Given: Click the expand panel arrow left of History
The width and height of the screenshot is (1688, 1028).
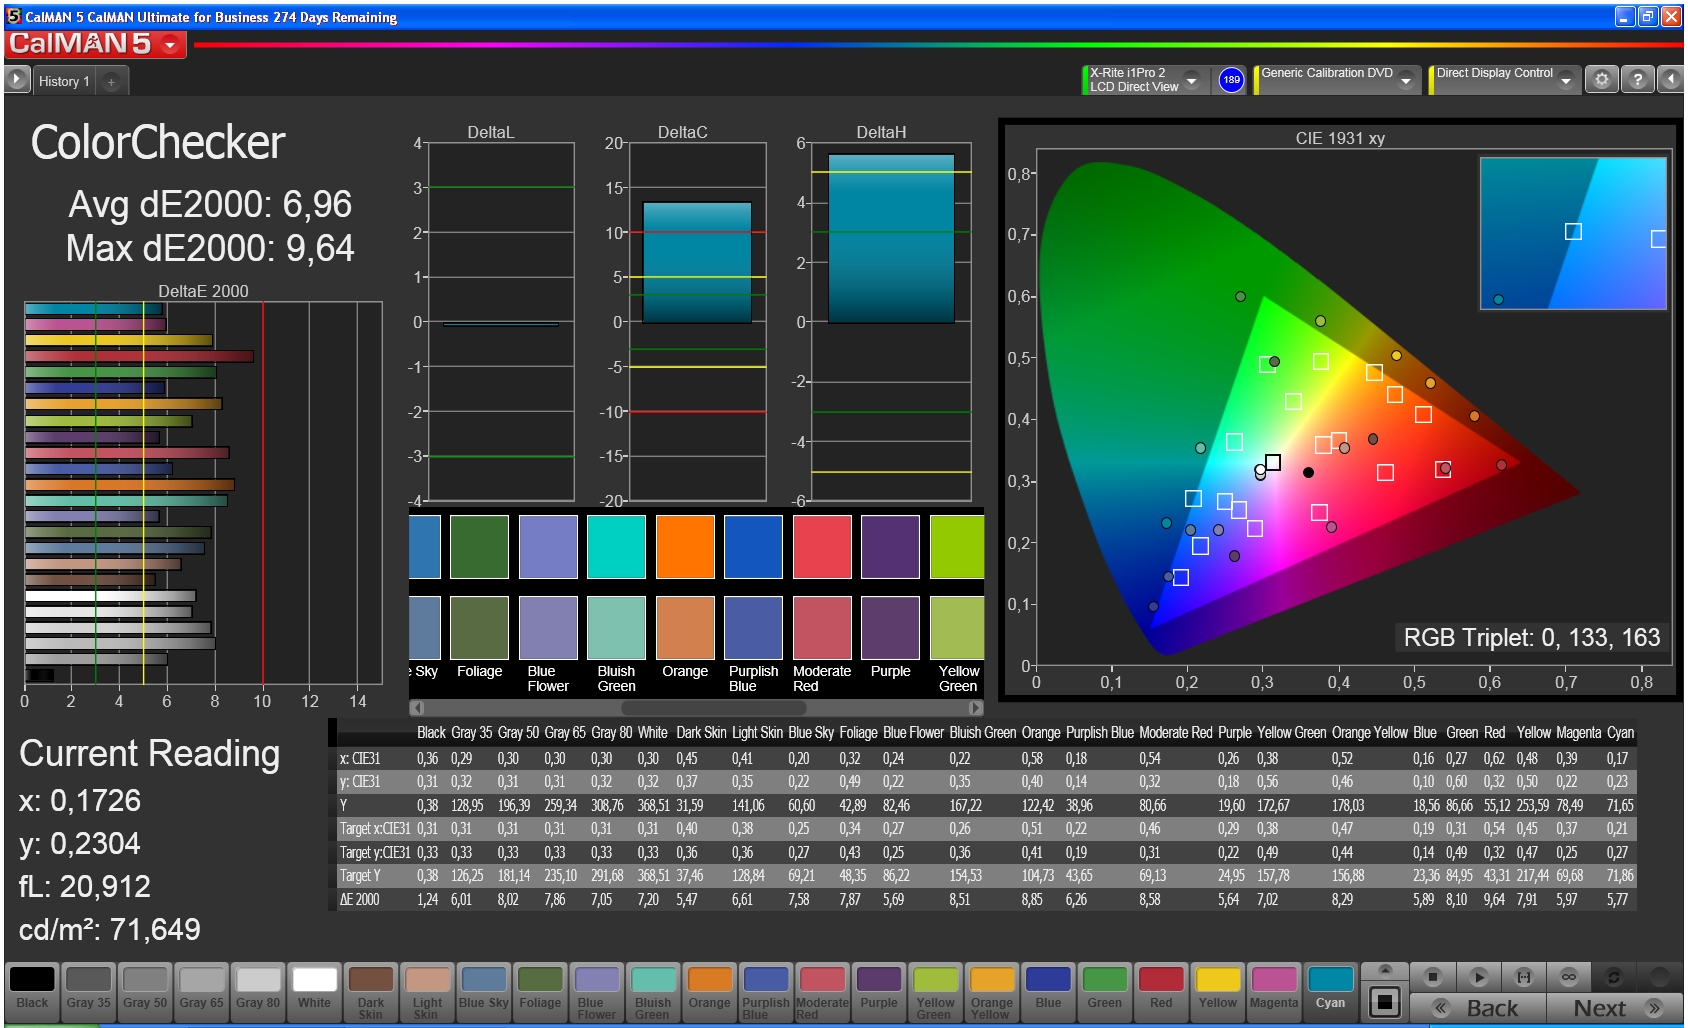Looking at the screenshot, I should tap(17, 80).
